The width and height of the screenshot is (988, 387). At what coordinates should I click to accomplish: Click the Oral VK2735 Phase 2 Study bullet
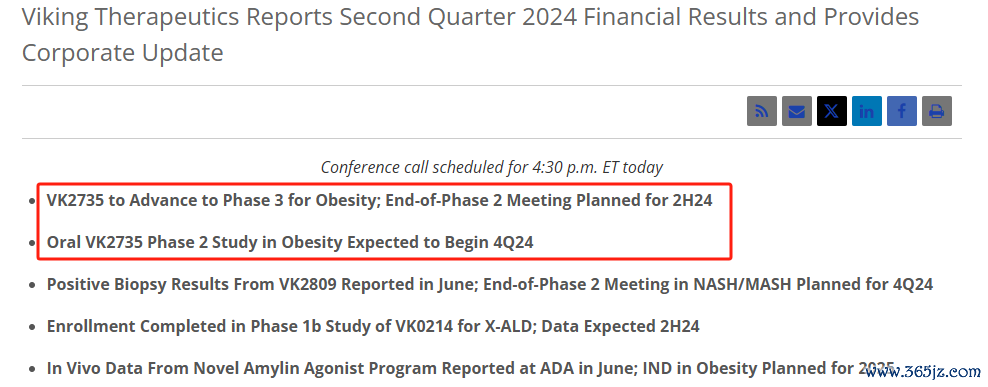coord(290,242)
